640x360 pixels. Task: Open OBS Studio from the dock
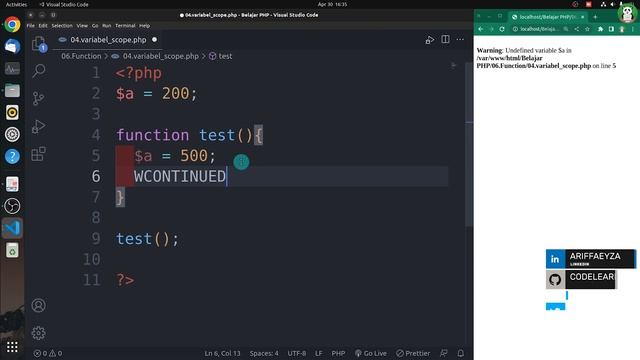(12, 206)
